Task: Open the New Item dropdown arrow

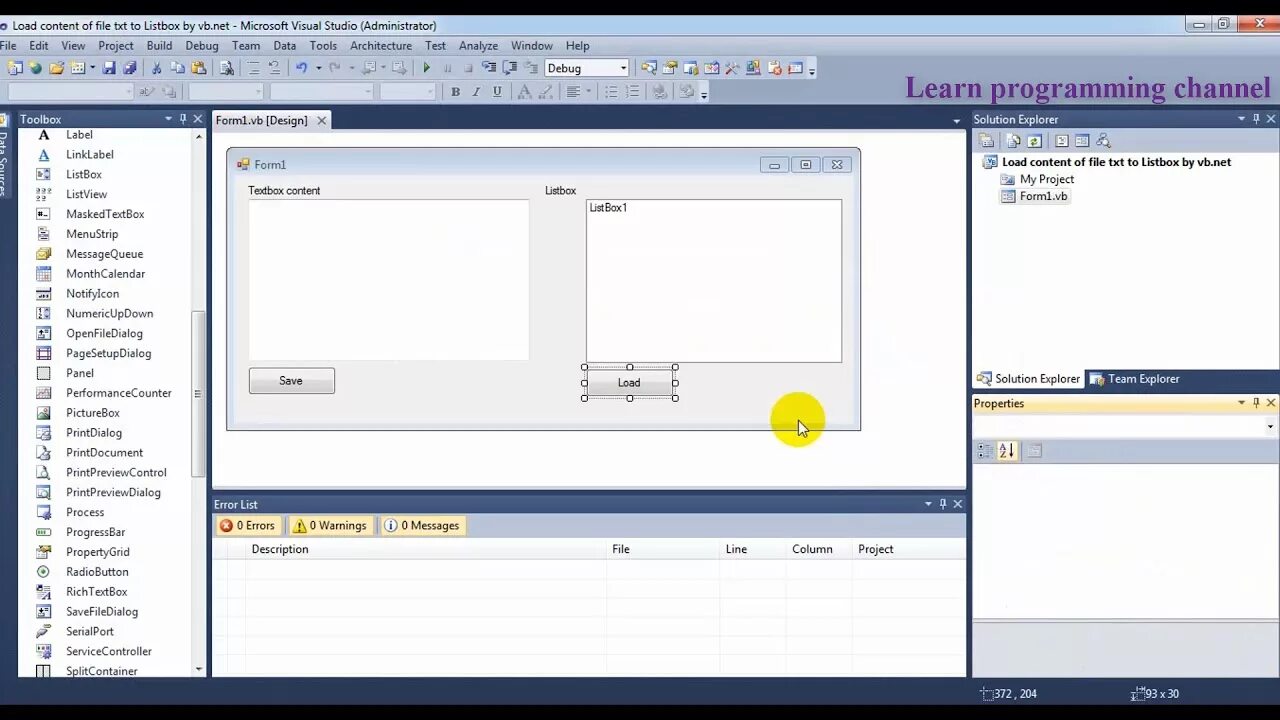Action: point(91,68)
